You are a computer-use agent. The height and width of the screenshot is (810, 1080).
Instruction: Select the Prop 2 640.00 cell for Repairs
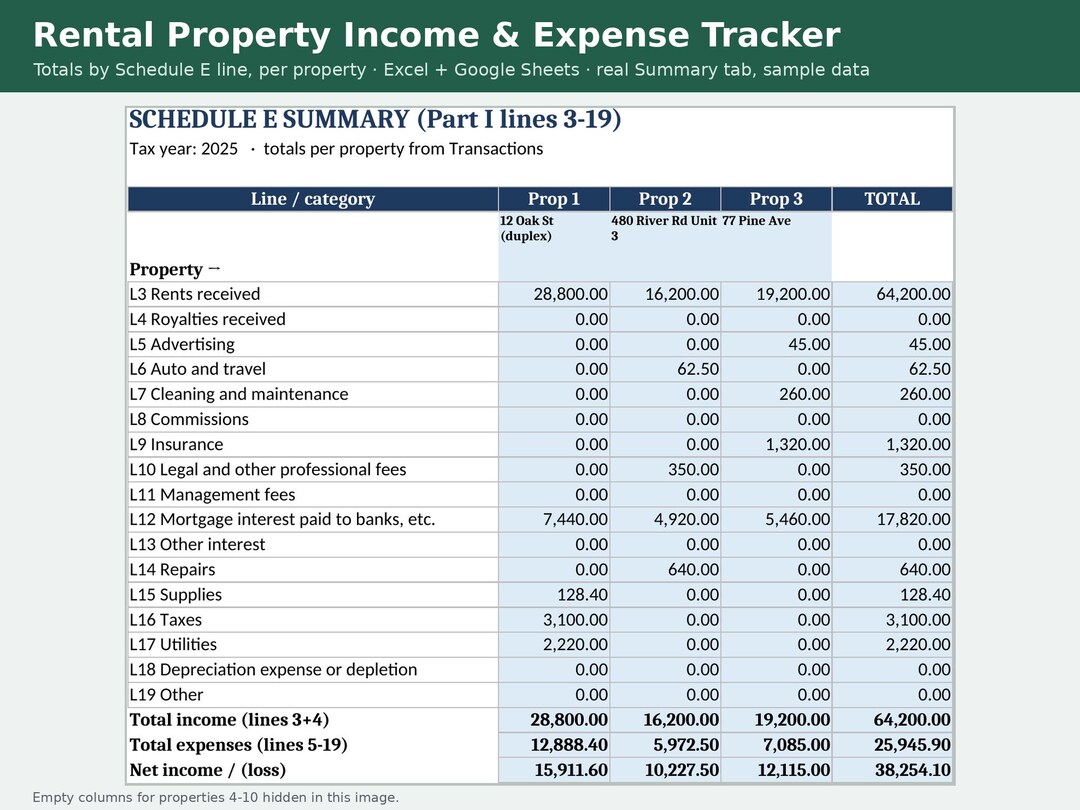(665, 570)
